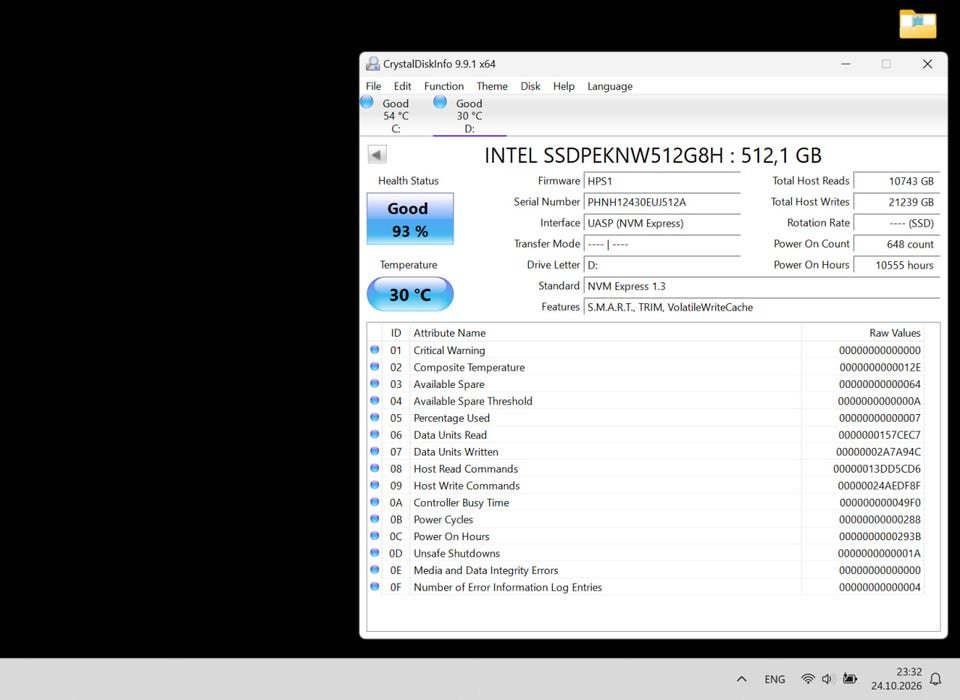This screenshot has height=700, width=960.
Task: Click the 30 °C temperature button
Action: 410,294
